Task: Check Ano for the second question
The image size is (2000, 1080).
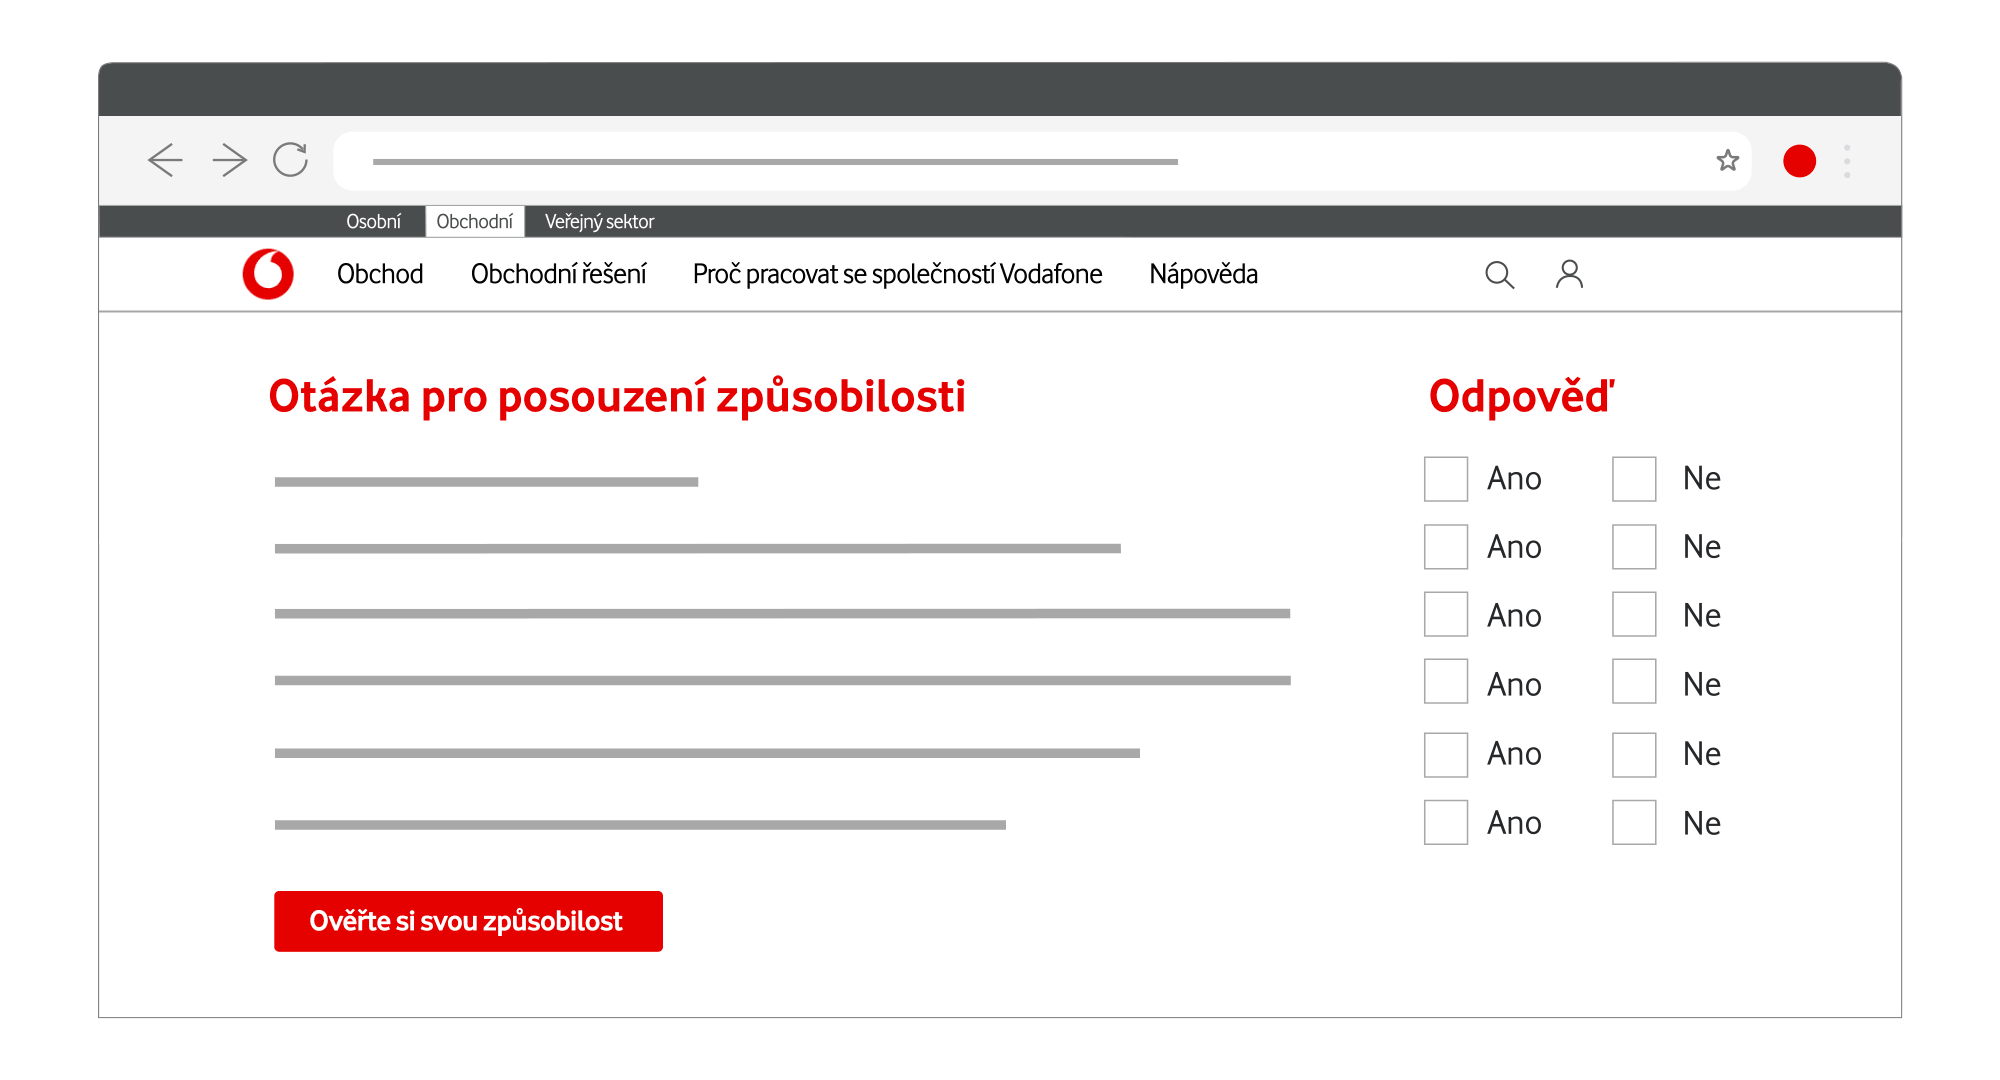Action: point(1446,547)
